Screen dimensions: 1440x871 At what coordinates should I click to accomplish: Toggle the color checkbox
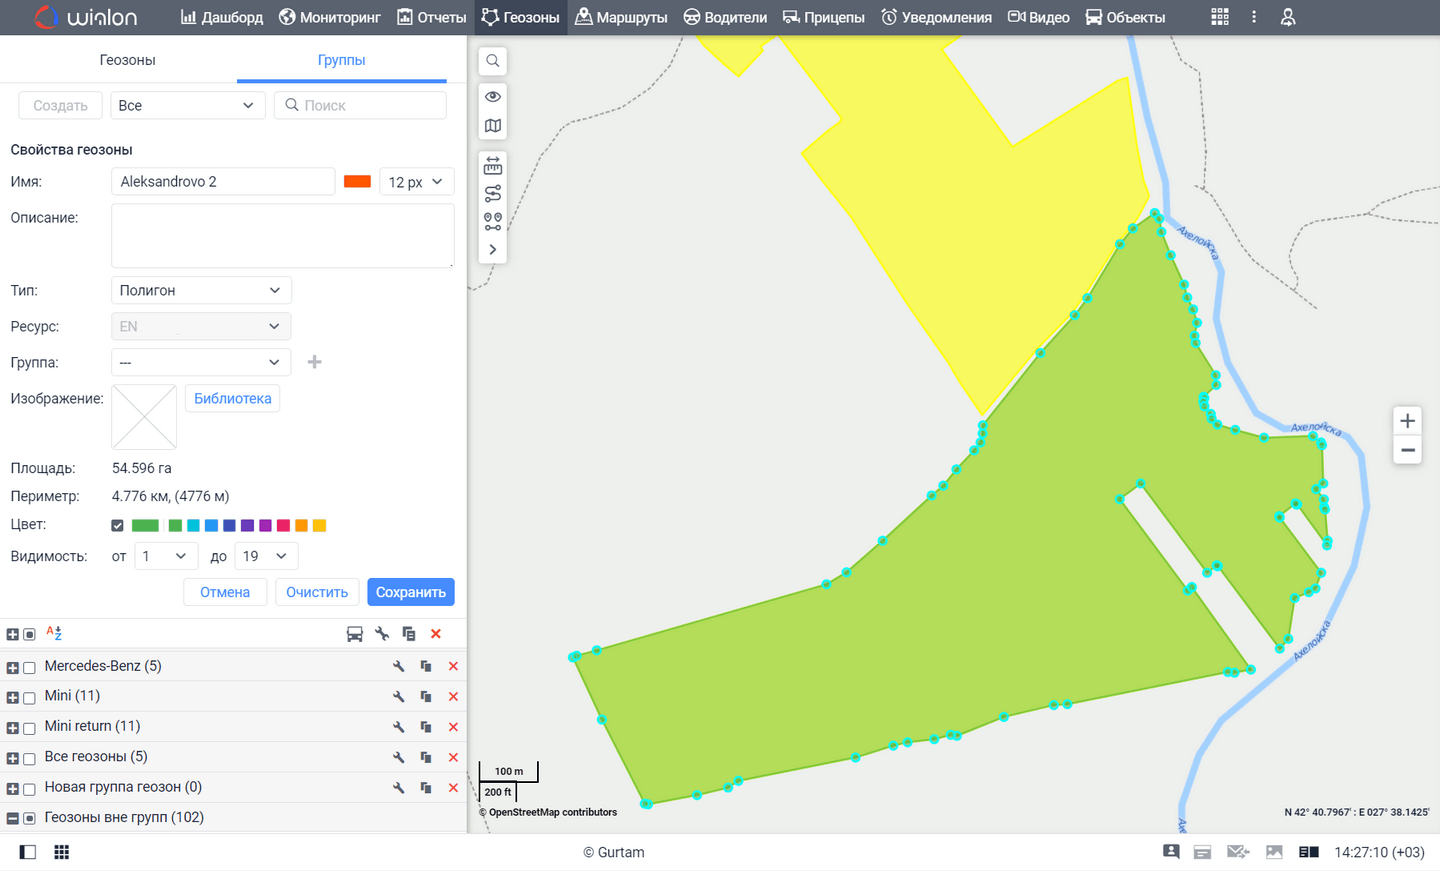coord(117,526)
